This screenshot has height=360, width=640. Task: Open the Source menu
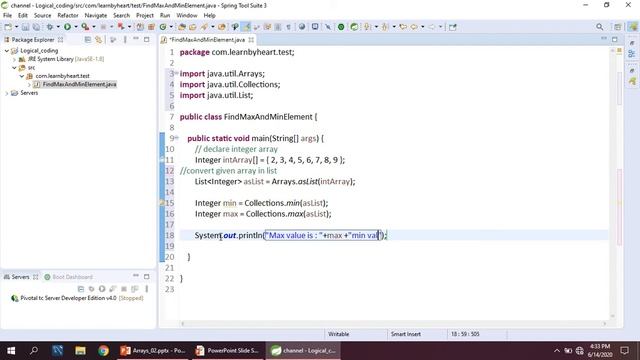click(42, 16)
